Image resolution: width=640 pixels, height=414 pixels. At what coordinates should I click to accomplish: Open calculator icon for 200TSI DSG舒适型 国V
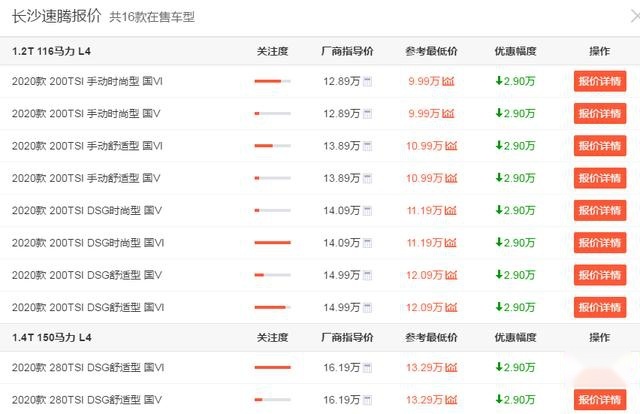coord(367,275)
